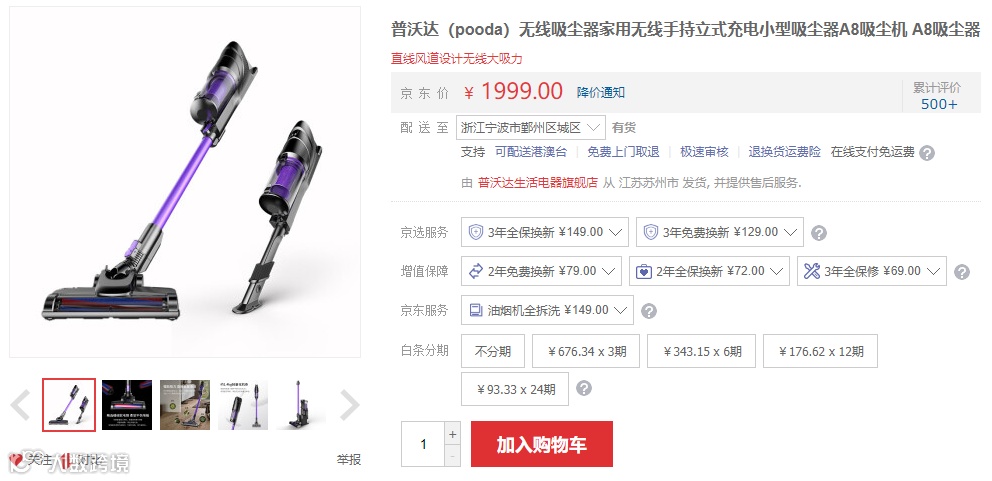Choose ¥676.34 x 3期 installment plan
Screen dimensions: 992x481
(586, 351)
